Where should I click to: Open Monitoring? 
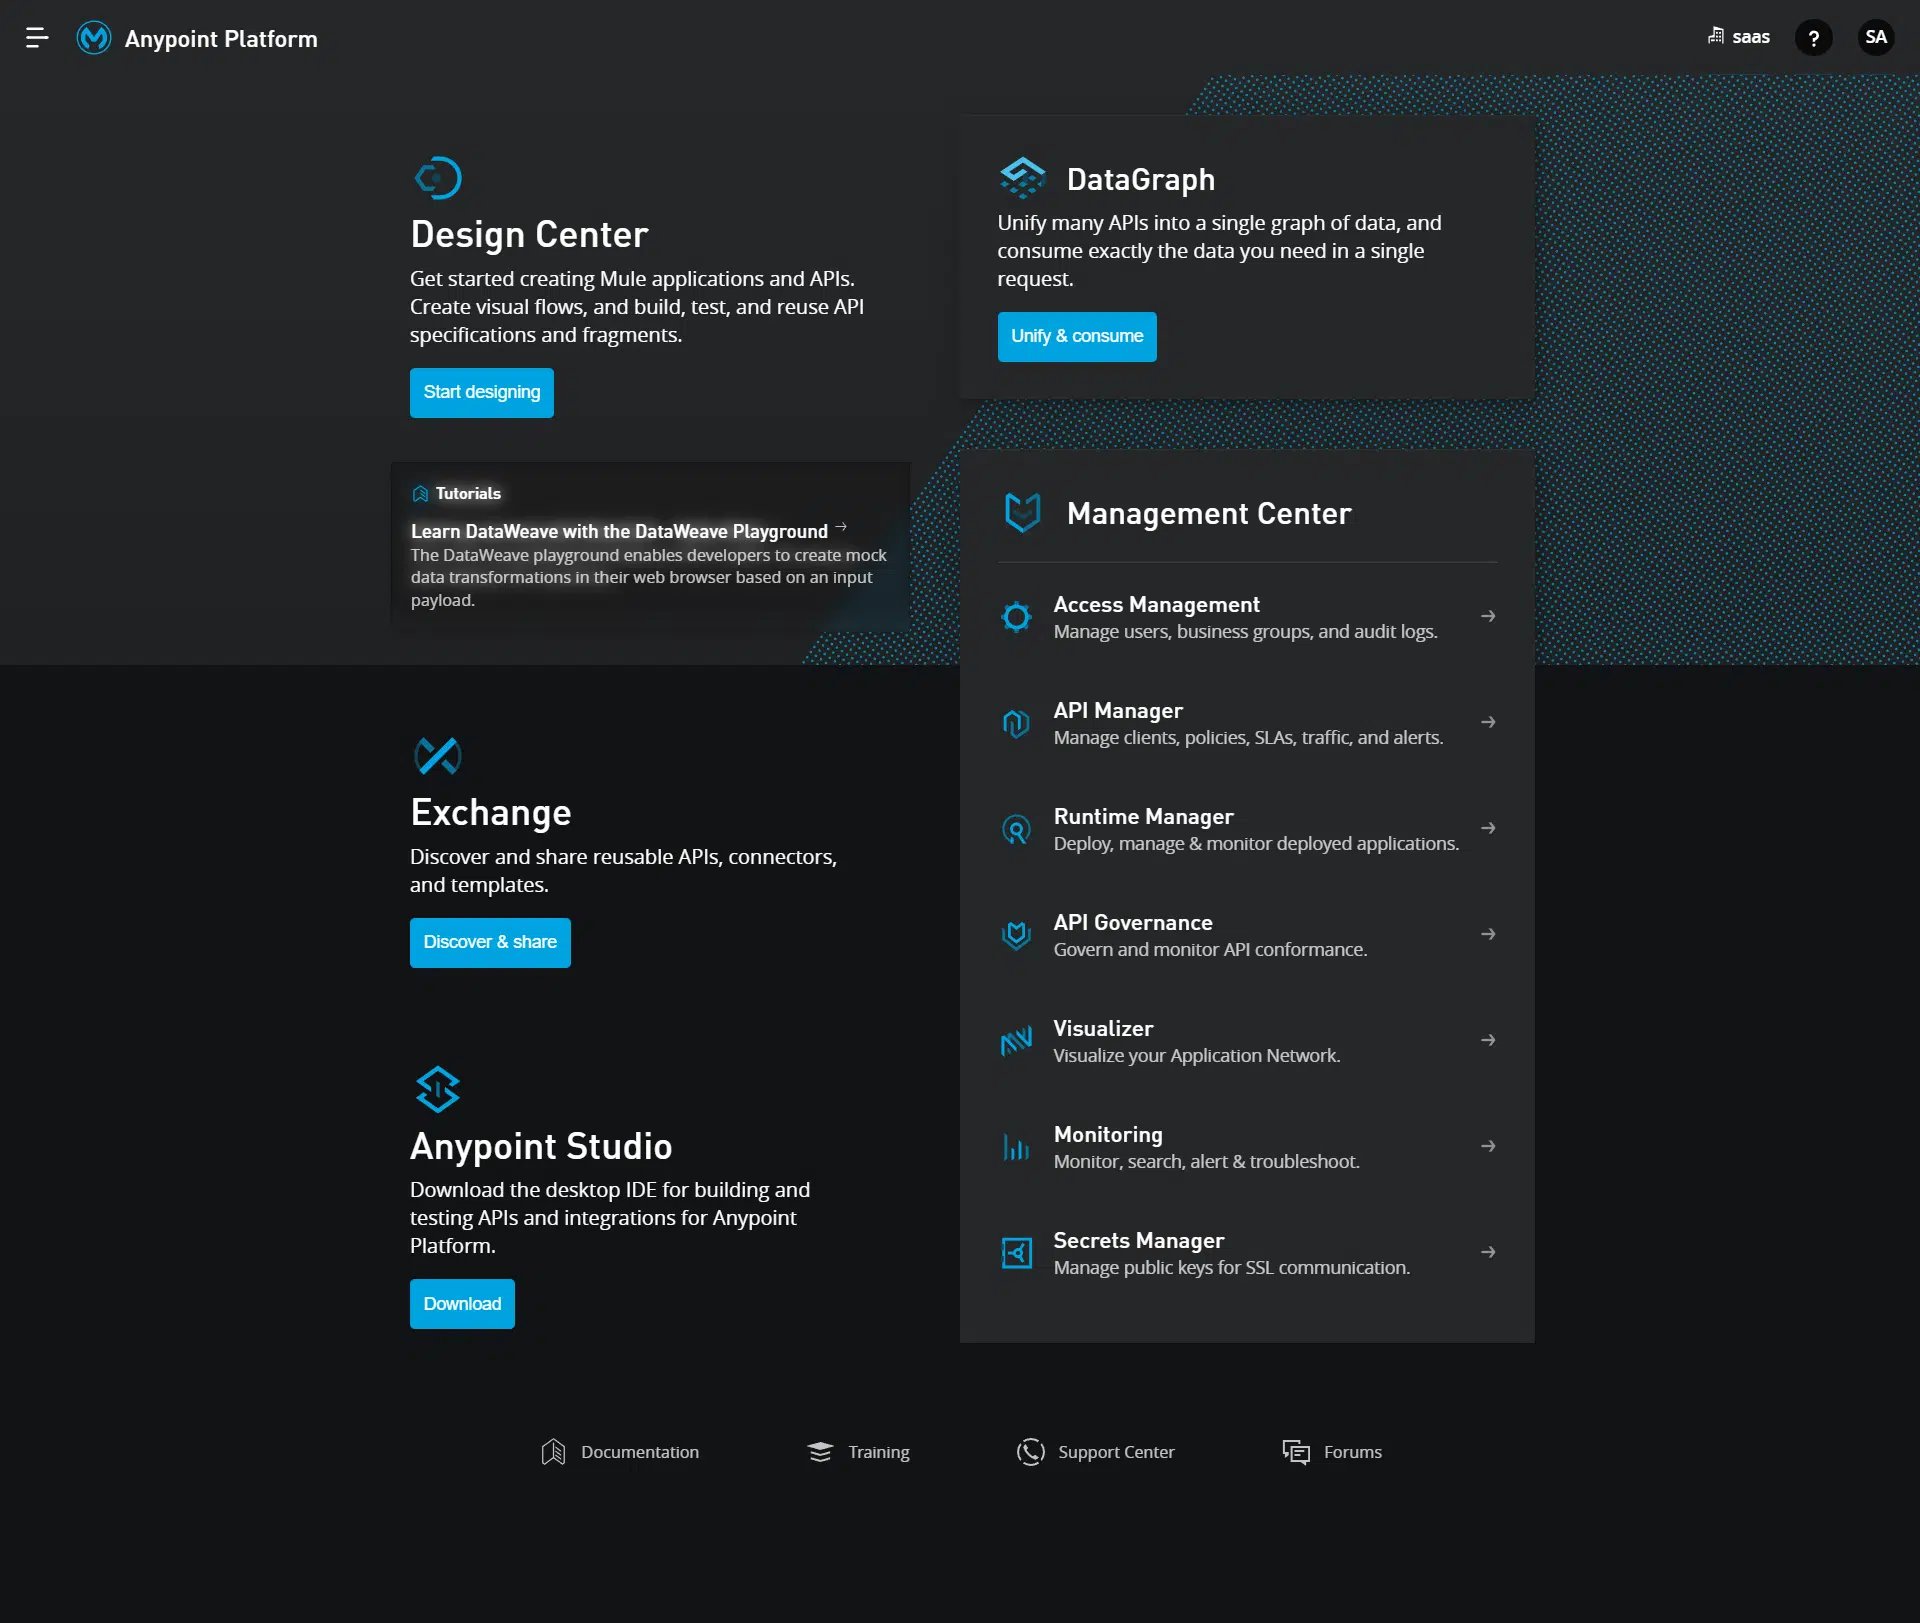click(1247, 1146)
